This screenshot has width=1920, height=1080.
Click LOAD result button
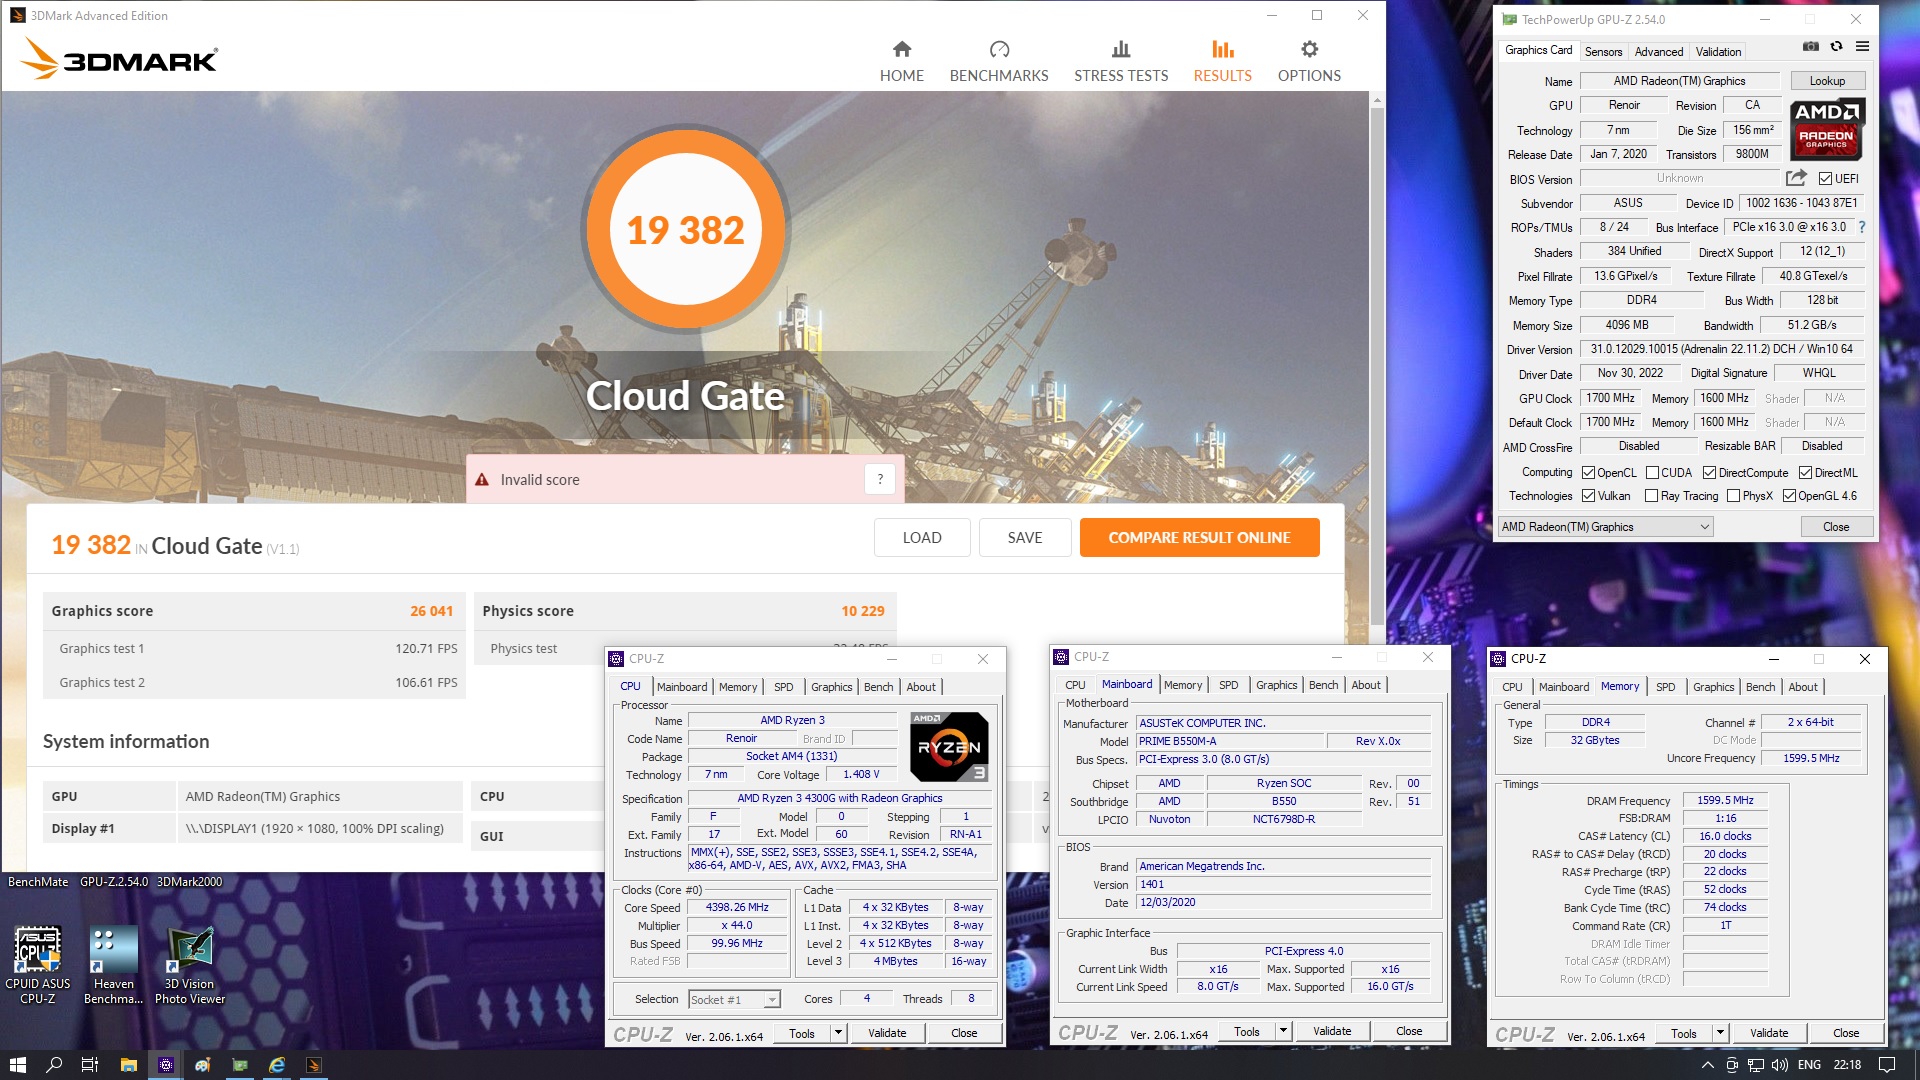922,537
